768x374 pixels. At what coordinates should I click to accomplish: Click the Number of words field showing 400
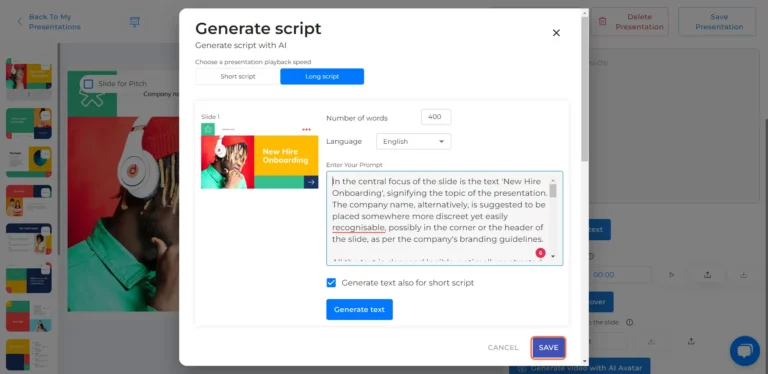(435, 117)
